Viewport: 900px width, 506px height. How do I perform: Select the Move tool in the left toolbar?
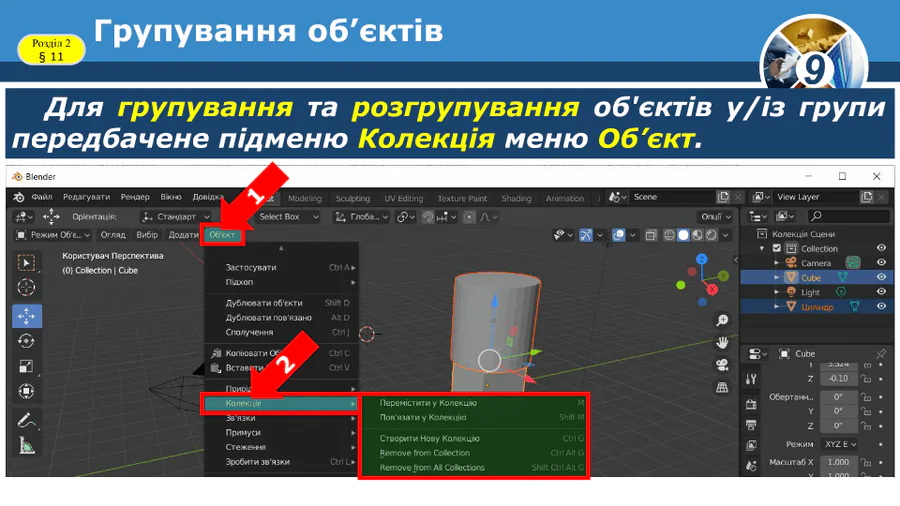coord(27,315)
